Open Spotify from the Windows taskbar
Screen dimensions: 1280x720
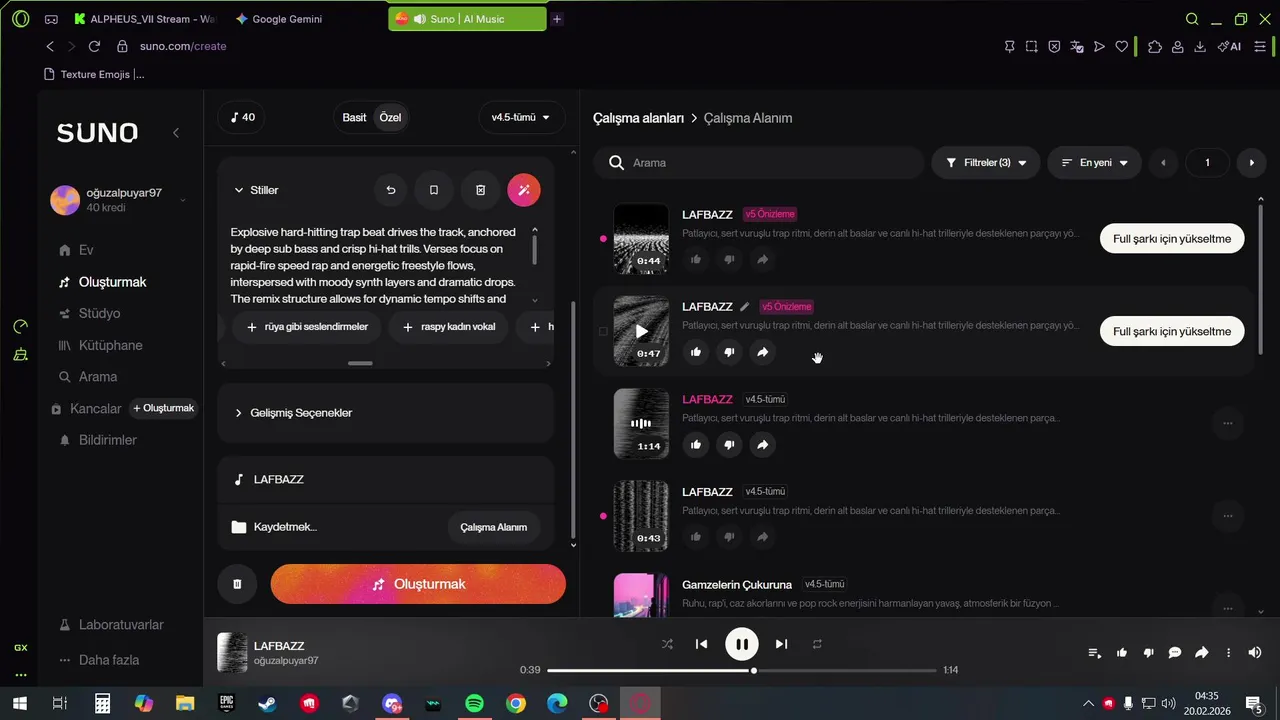tap(474, 704)
